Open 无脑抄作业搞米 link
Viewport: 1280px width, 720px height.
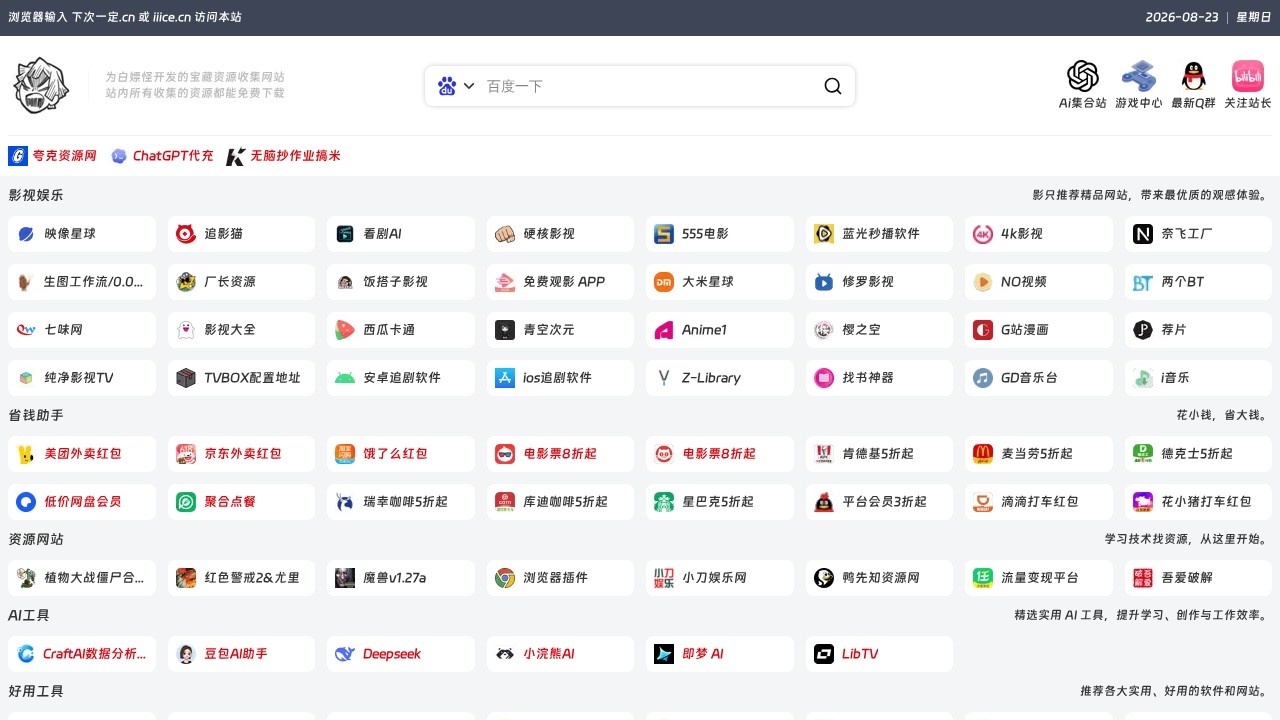[283, 156]
